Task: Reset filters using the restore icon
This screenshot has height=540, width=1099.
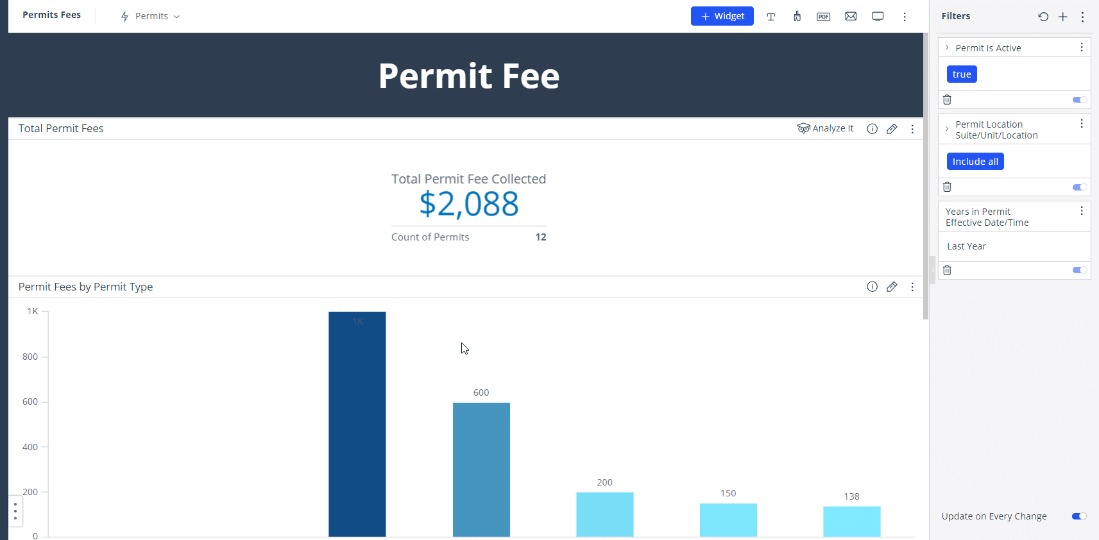Action: tap(1043, 16)
